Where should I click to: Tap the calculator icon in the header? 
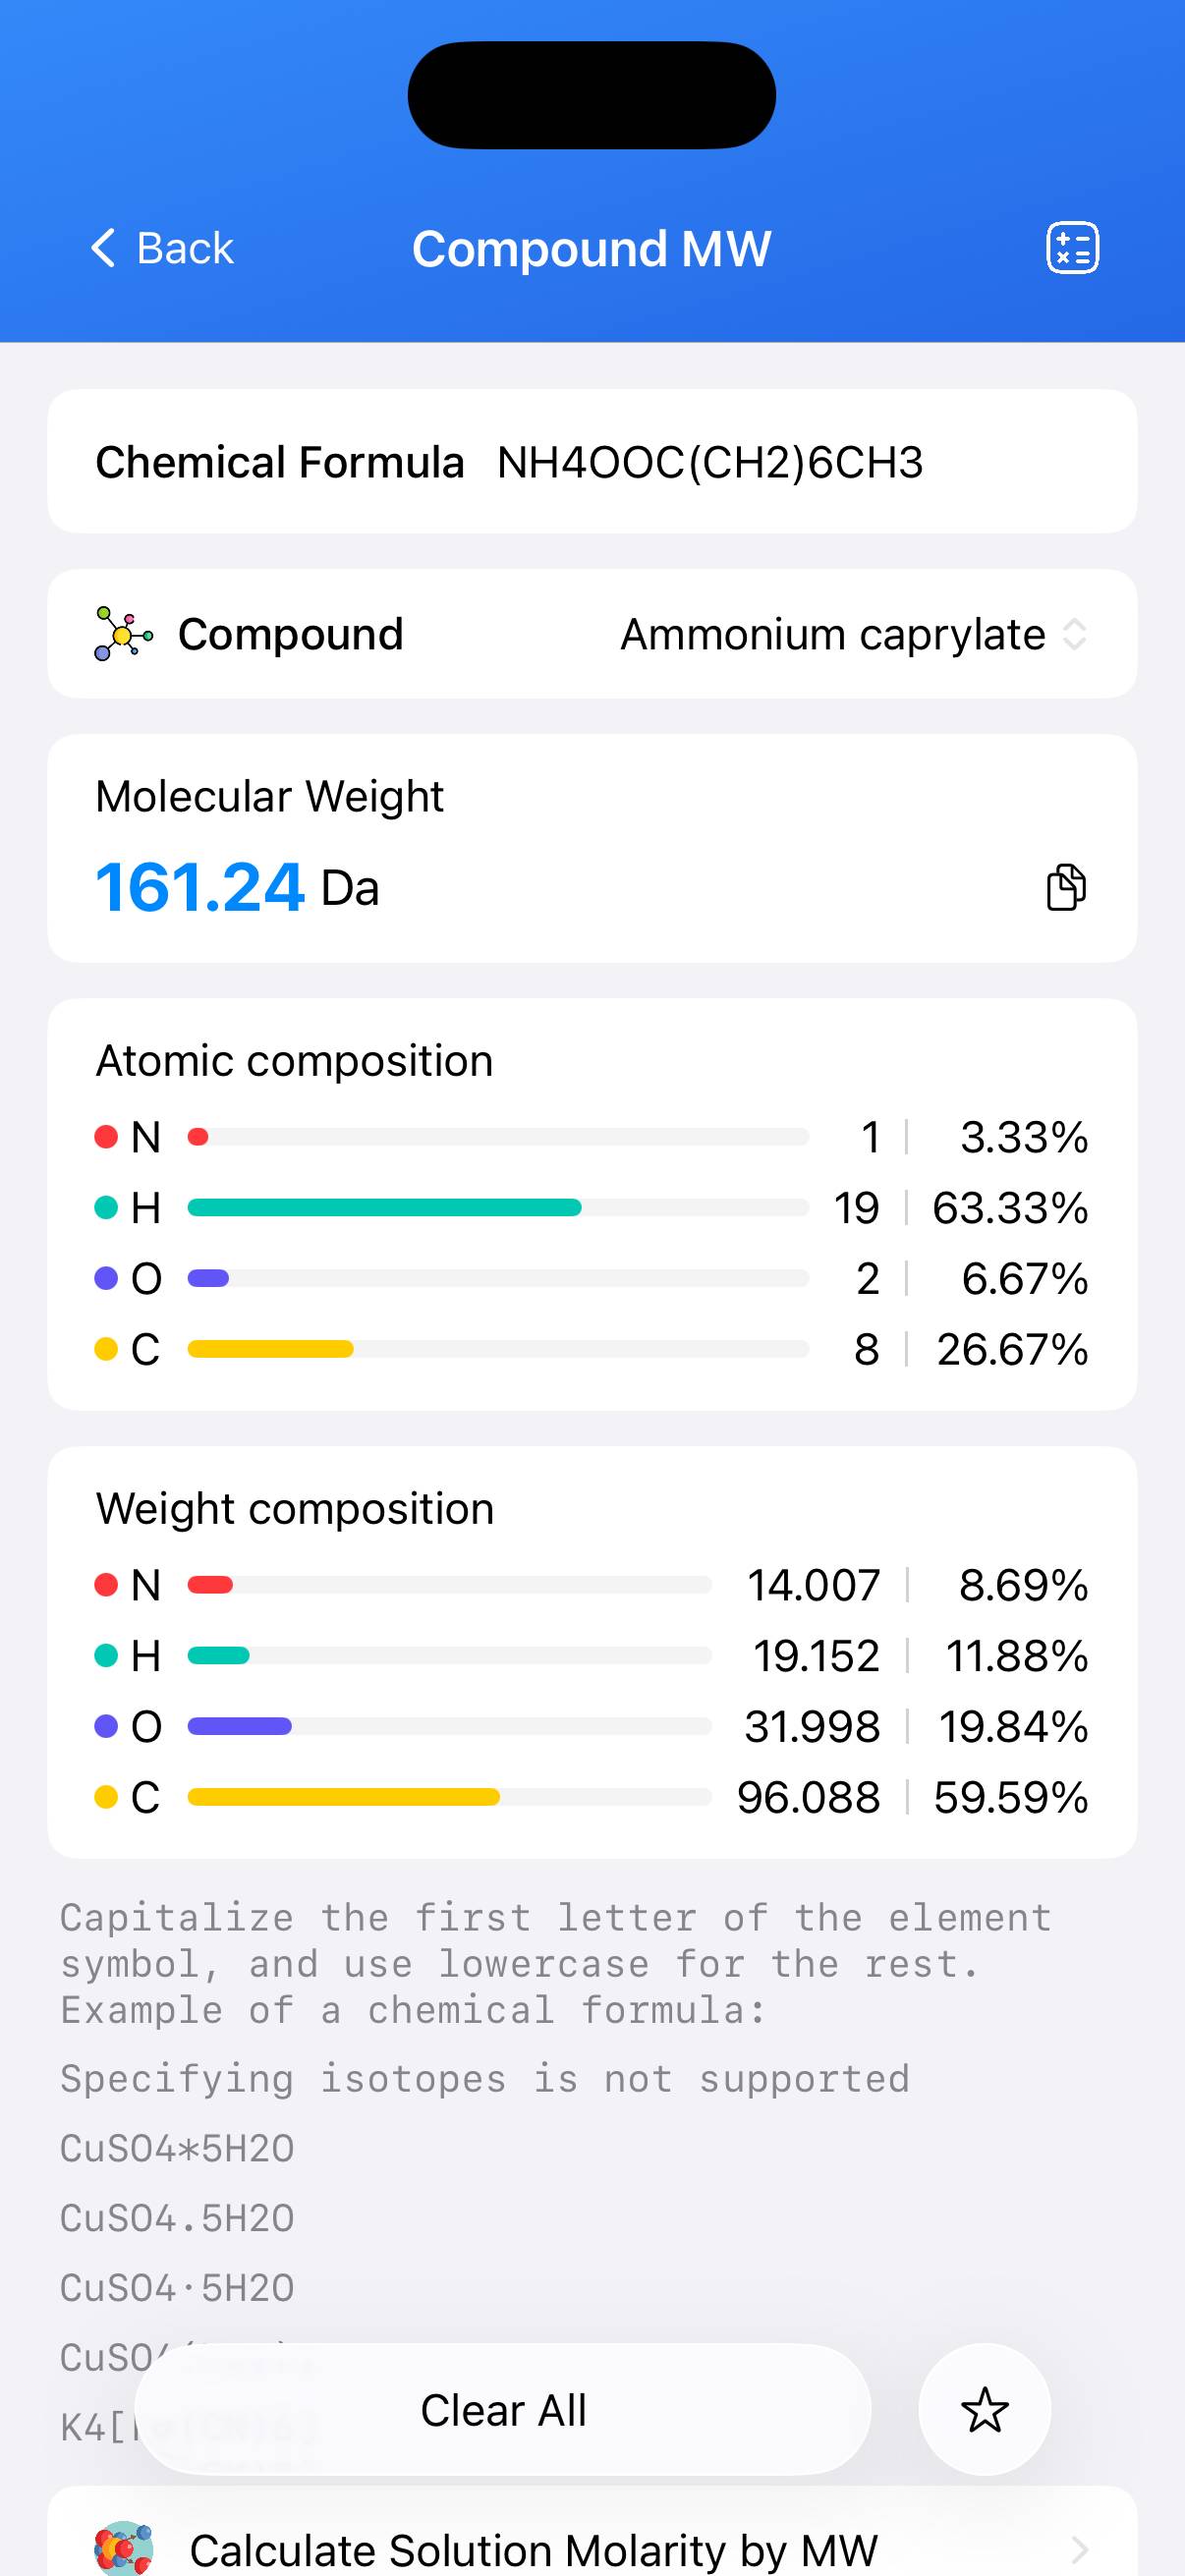[x=1072, y=248]
